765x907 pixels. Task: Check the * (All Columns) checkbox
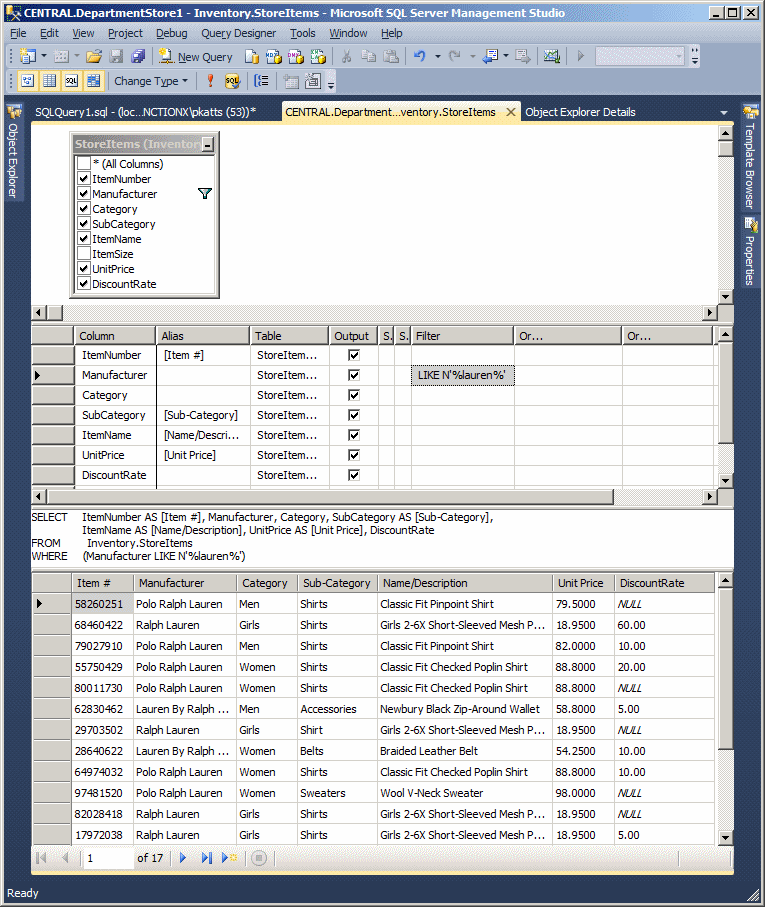click(x=84, y=164)
